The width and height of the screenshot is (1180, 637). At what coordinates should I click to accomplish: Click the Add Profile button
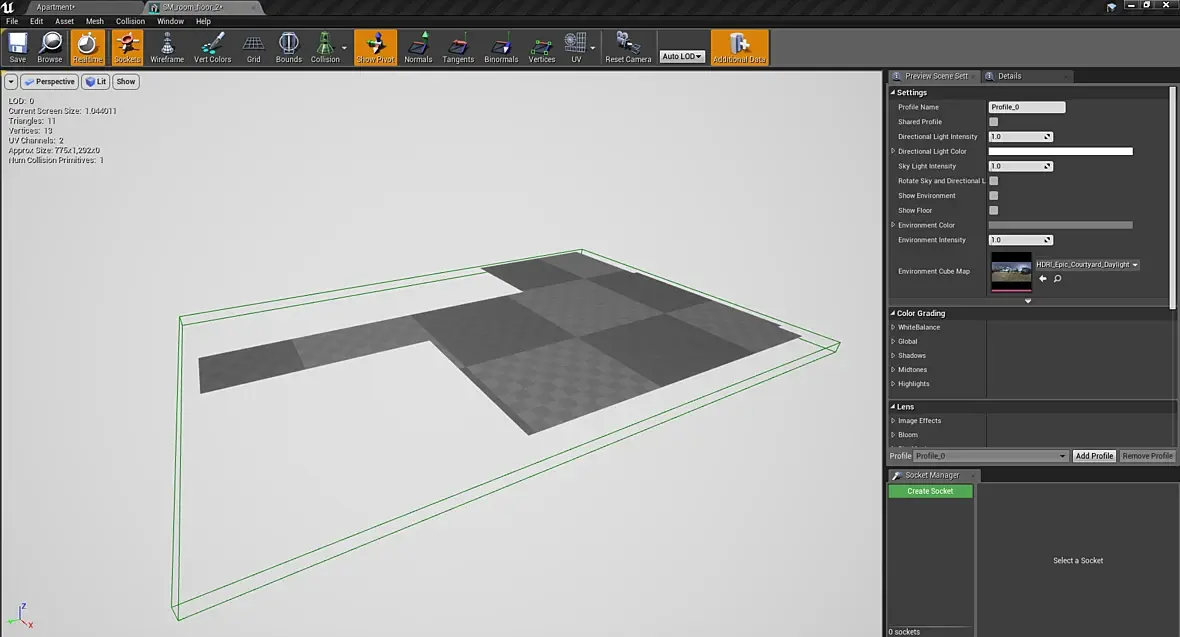1094,456
